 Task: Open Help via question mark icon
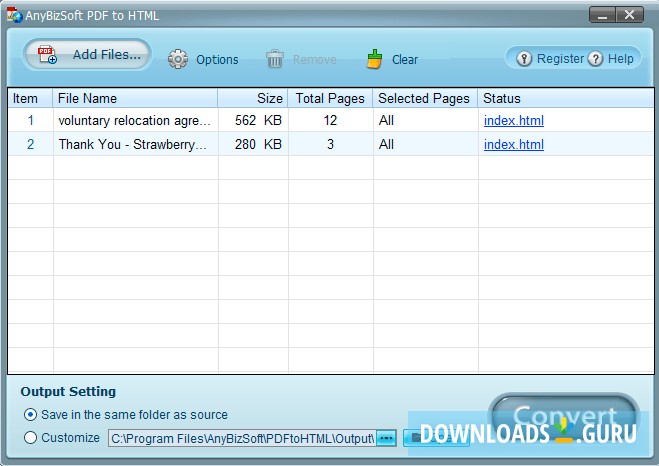pos(595,58)
